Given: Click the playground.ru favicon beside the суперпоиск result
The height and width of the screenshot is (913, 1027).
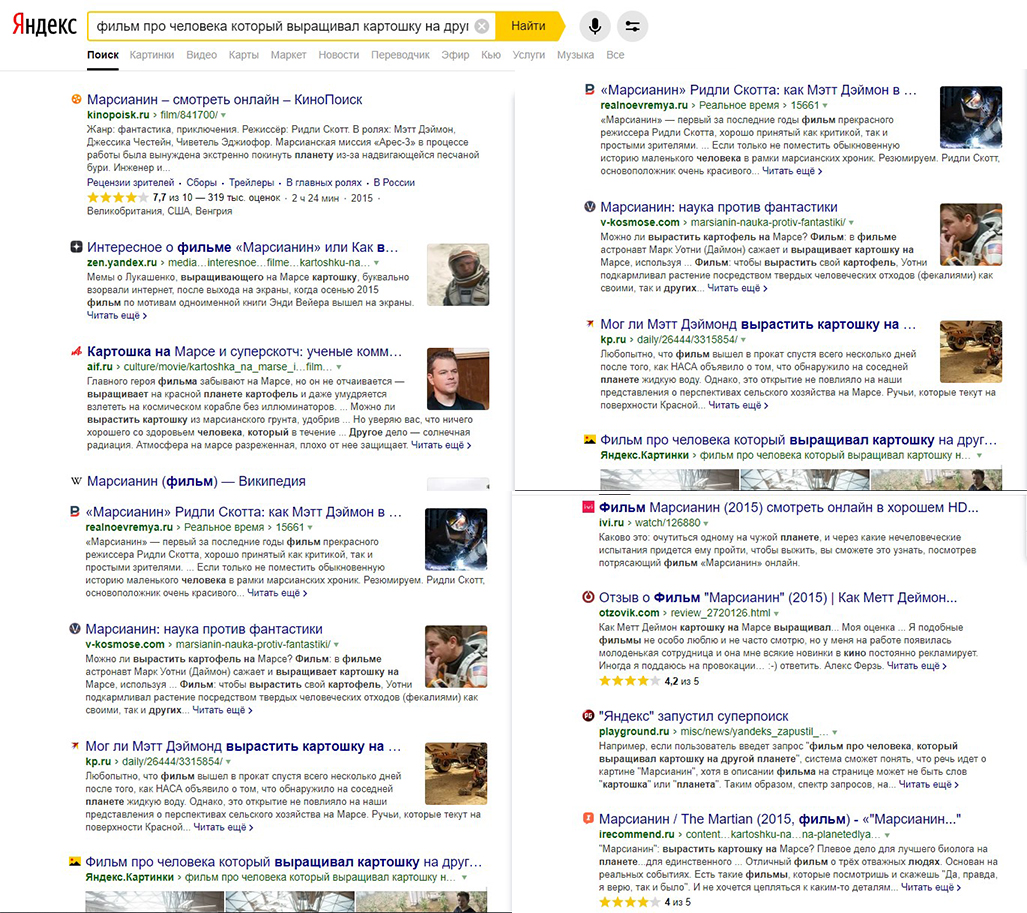Looking at the screenshot, I should pyautogui.click(x=588, y=716).
